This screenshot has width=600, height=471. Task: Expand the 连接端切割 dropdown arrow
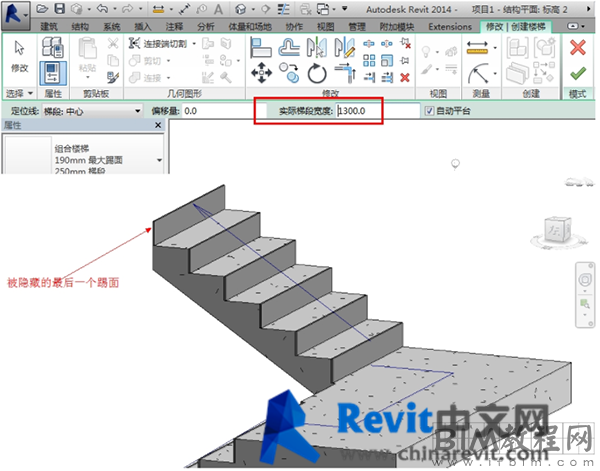(x=194, y=44)
